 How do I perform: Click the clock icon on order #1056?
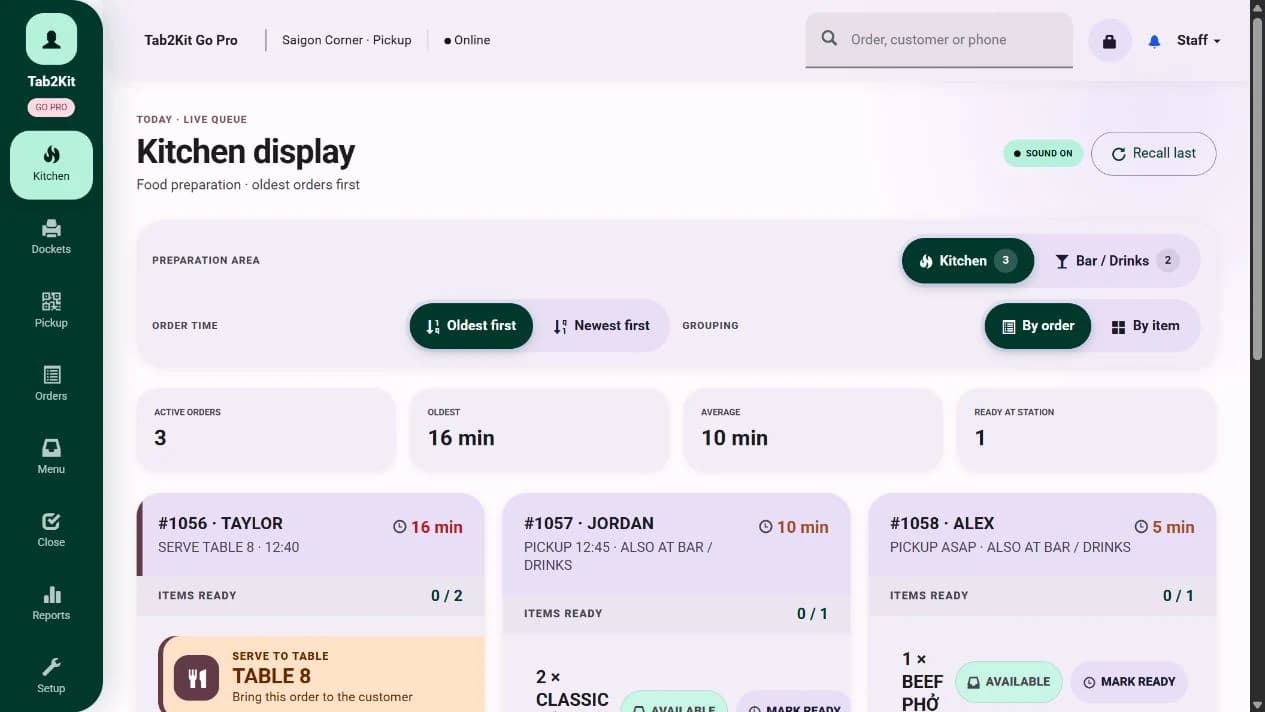(x=400, y=527)
